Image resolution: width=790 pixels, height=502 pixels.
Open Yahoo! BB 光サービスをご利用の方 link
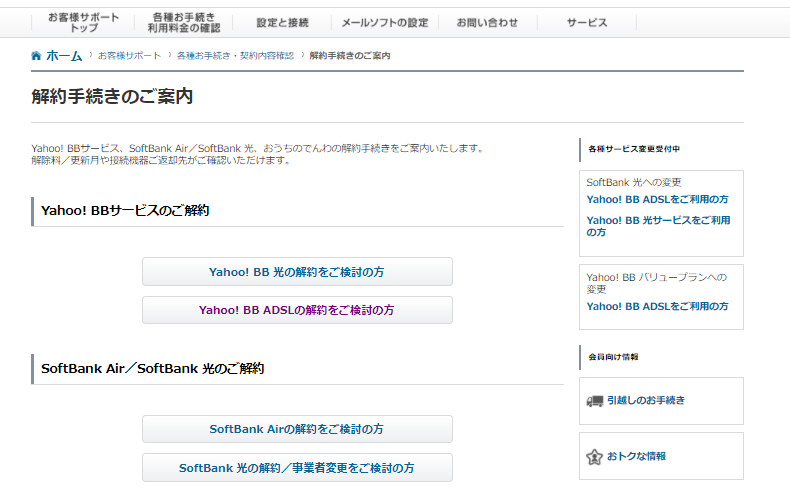pyautogui.click(x=658, y=226)
